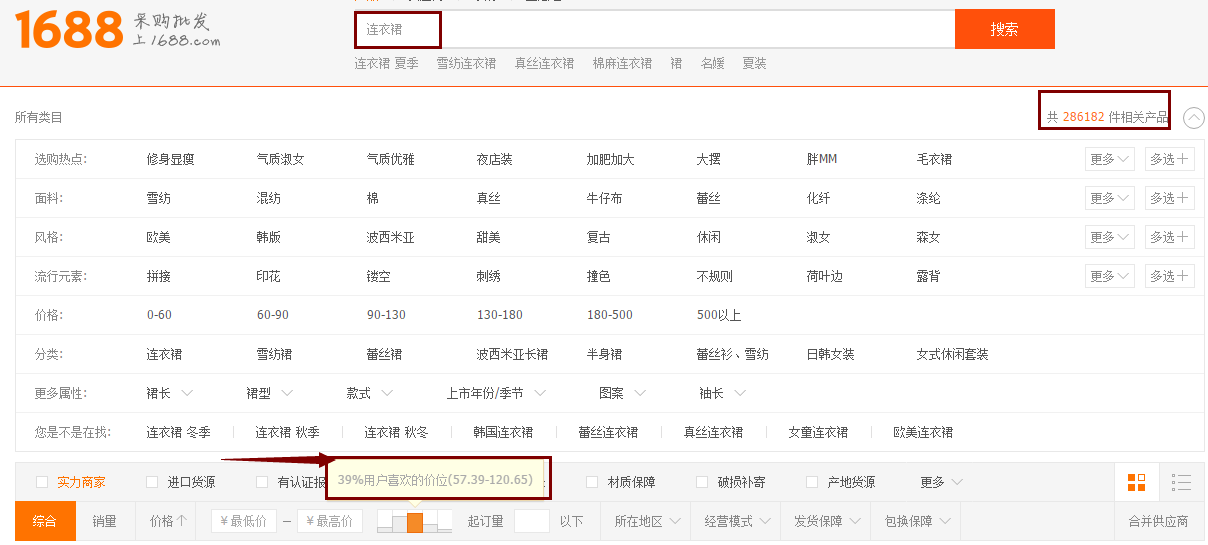Image resolution: width=1208 pixels, height=545 pixels.
Task: Enable multi-select for 选购热点 row
Action: coord(1169,159)
